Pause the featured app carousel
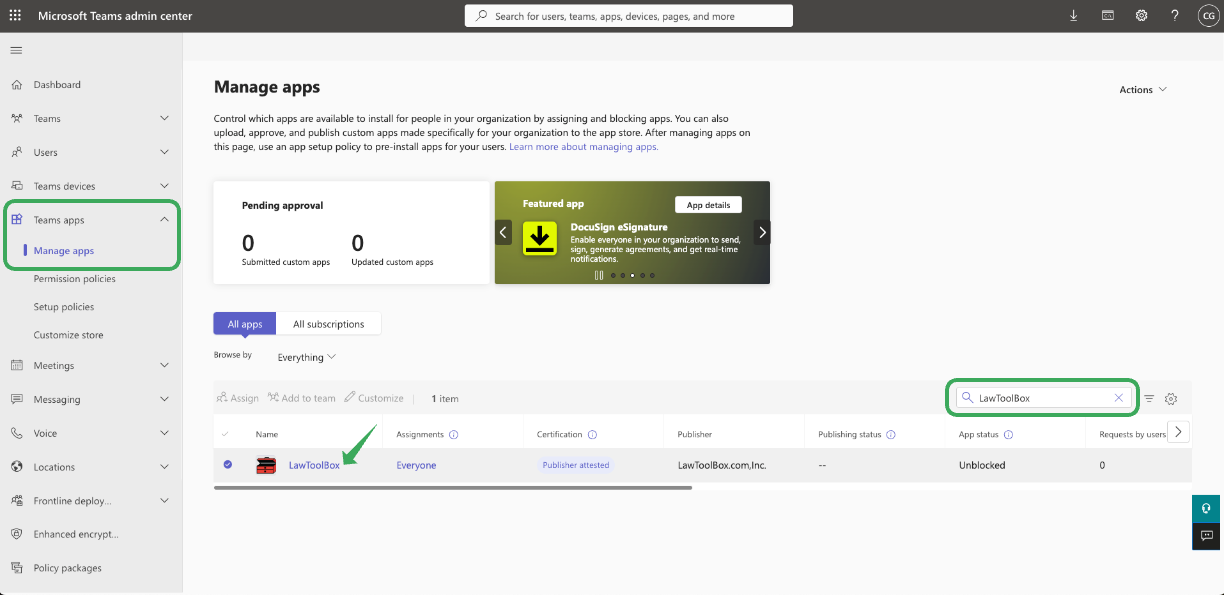 (599, 275)
